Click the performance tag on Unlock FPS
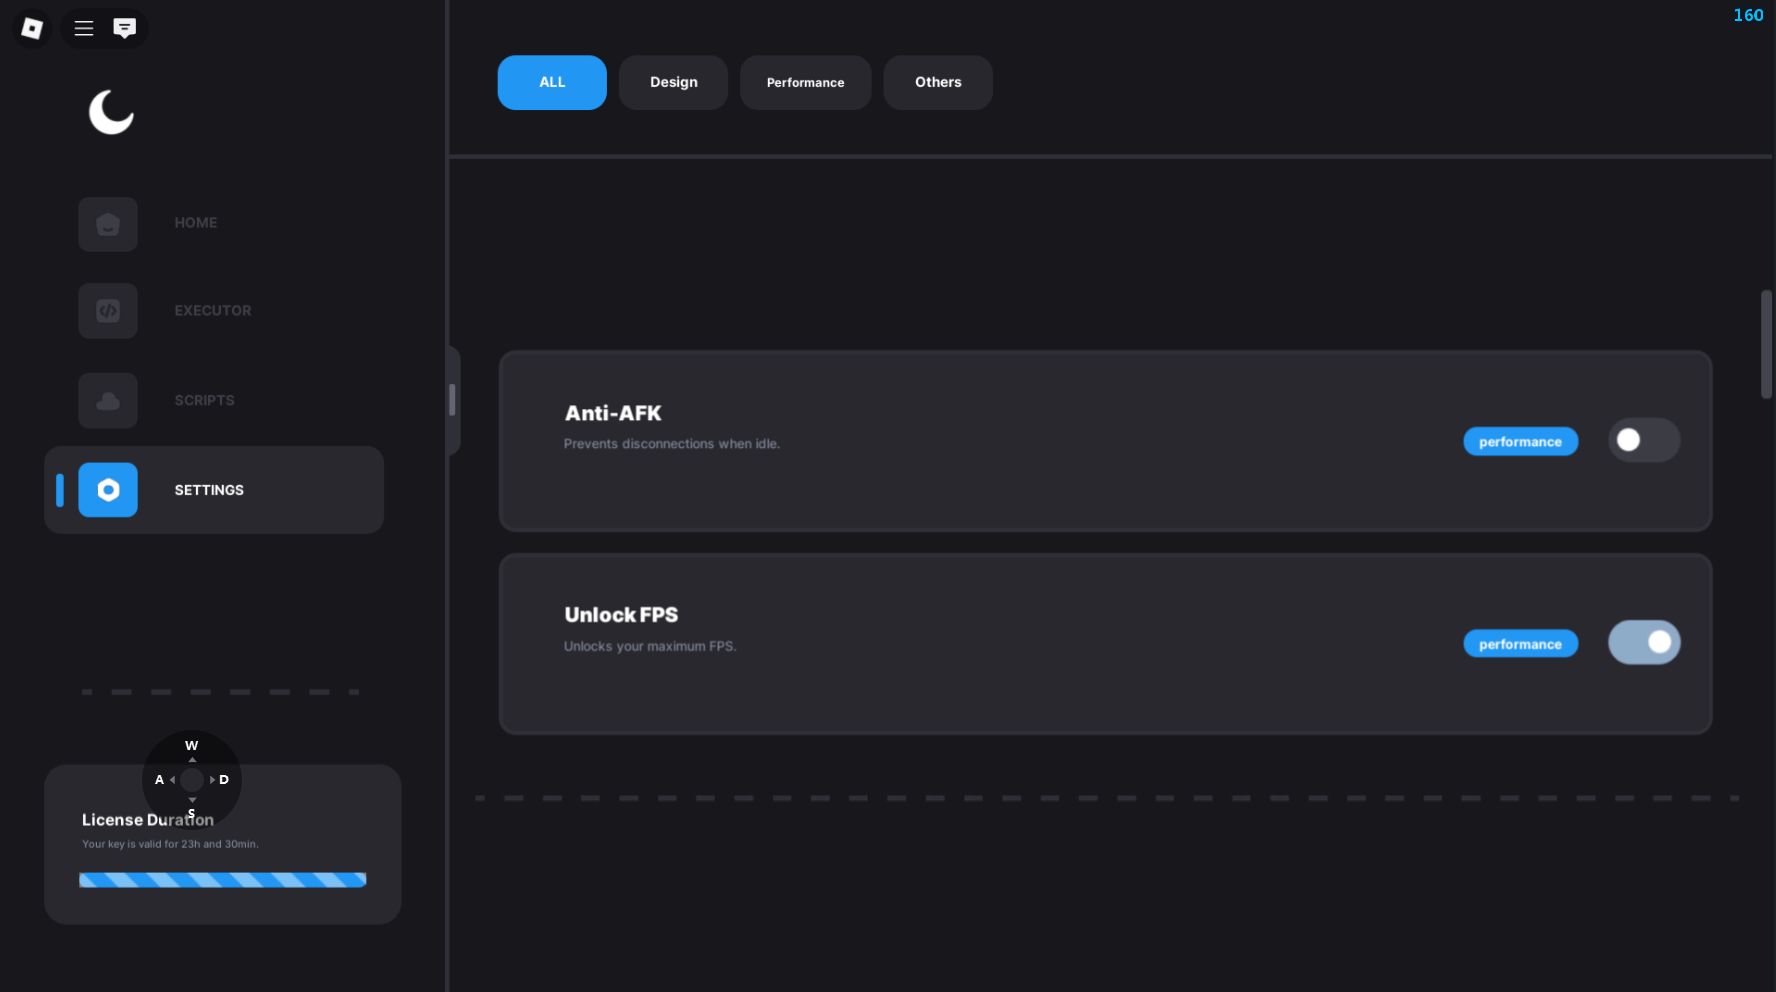Image resolution: width=1776 pixels, height=992 pixels. coord(1520,644)
